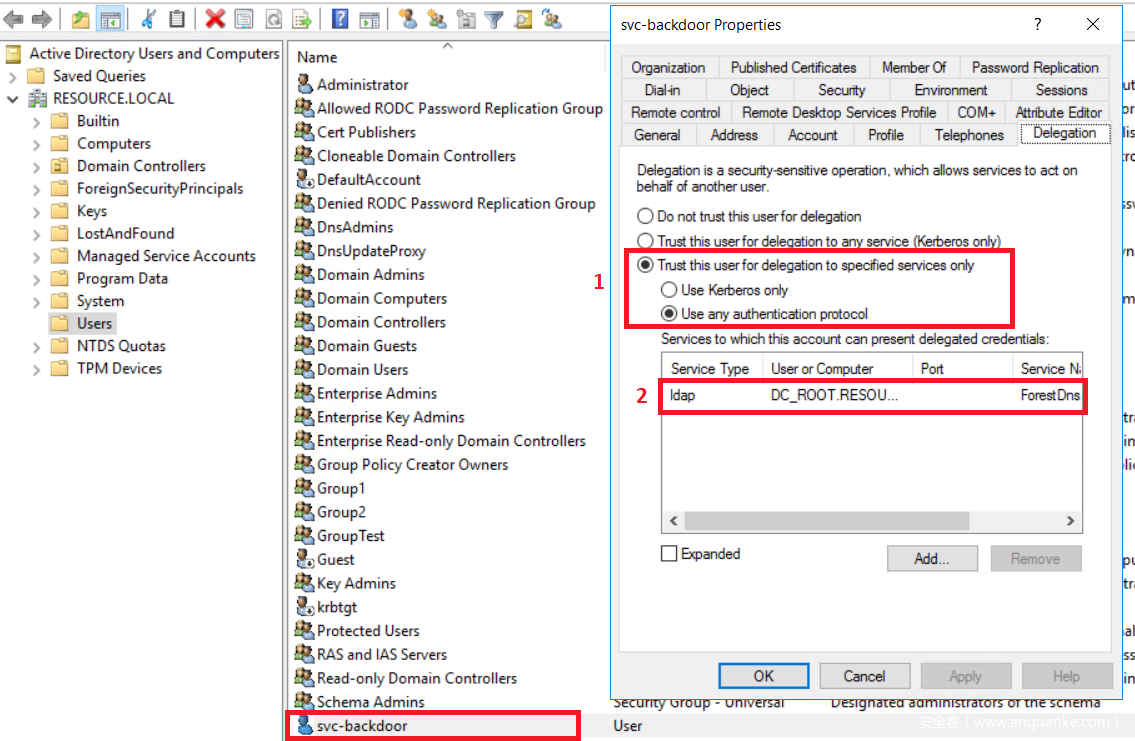This screenshot has height=741, width=1135.
Task: Select the Protected Users group
Action: tap(368, 630)
